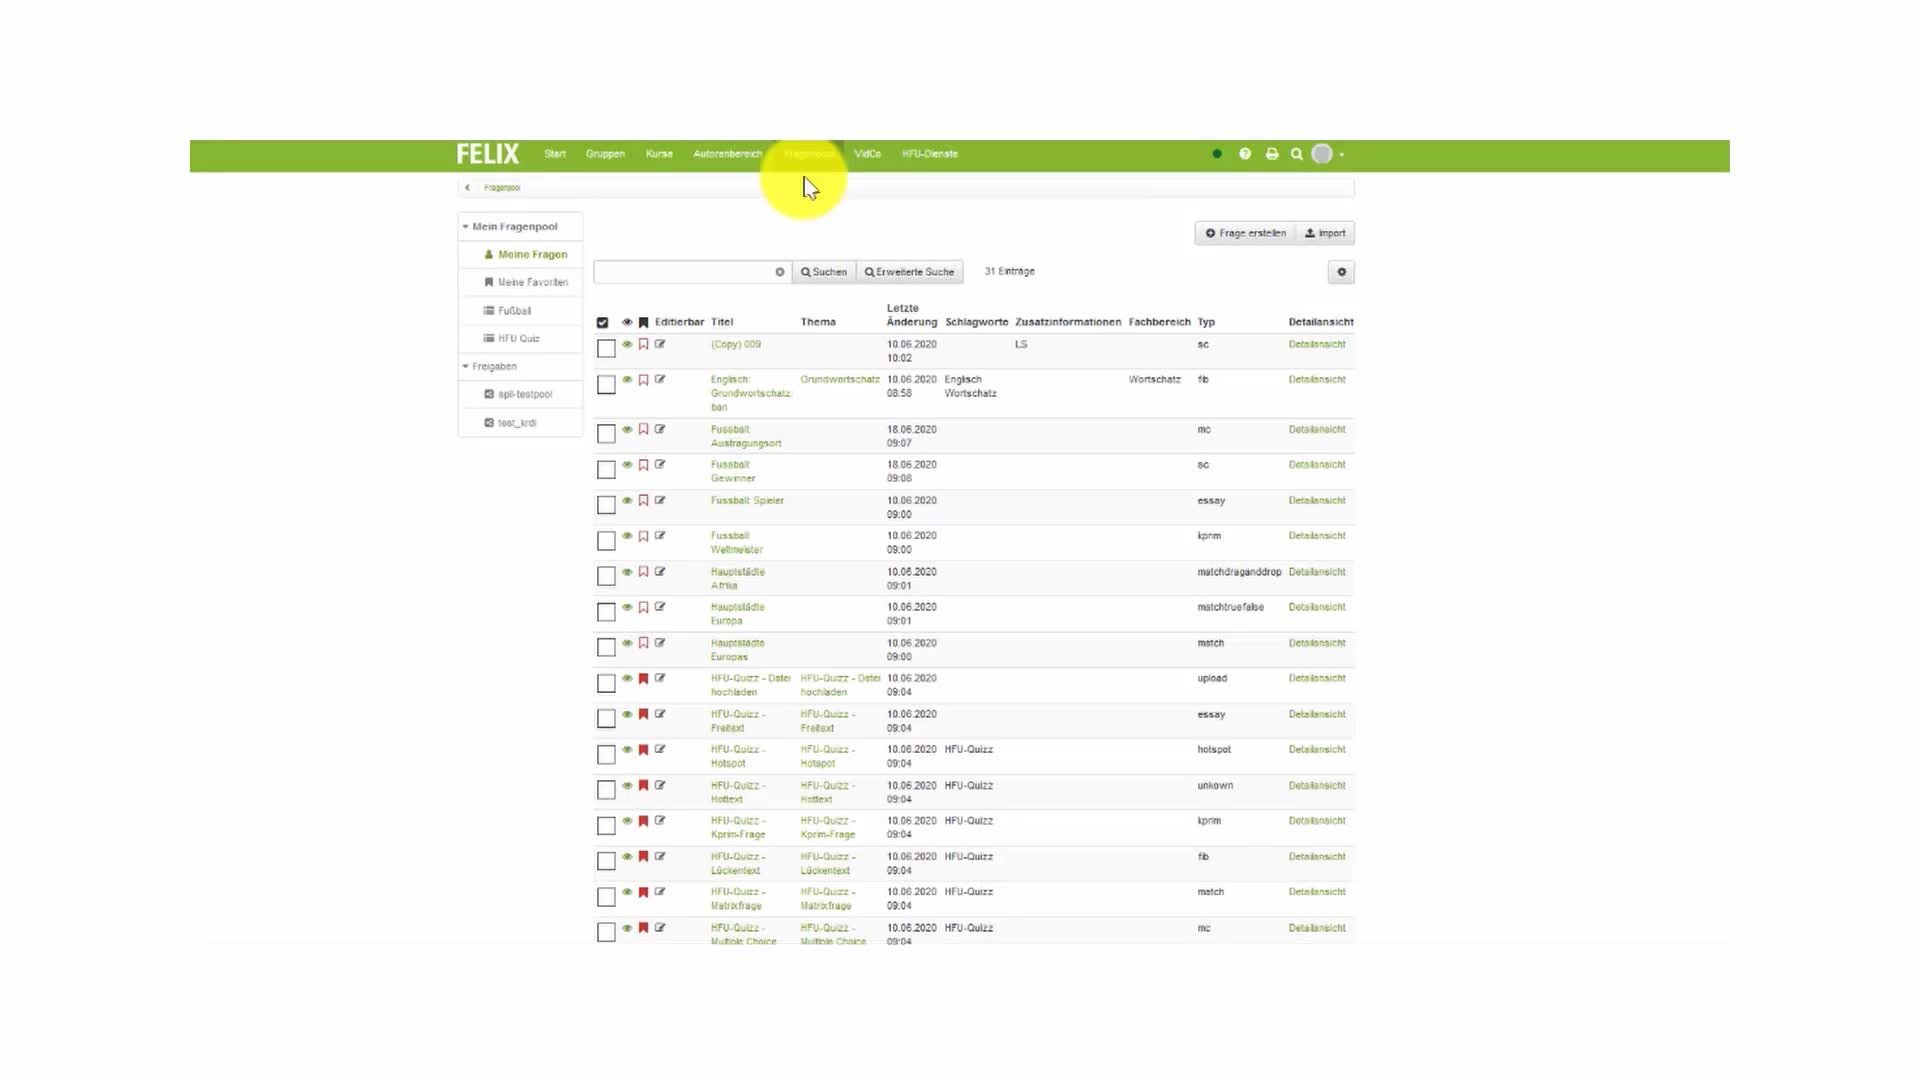
Task: Check the (Copy) 009 row checkbox
Action: pos(606,348)
